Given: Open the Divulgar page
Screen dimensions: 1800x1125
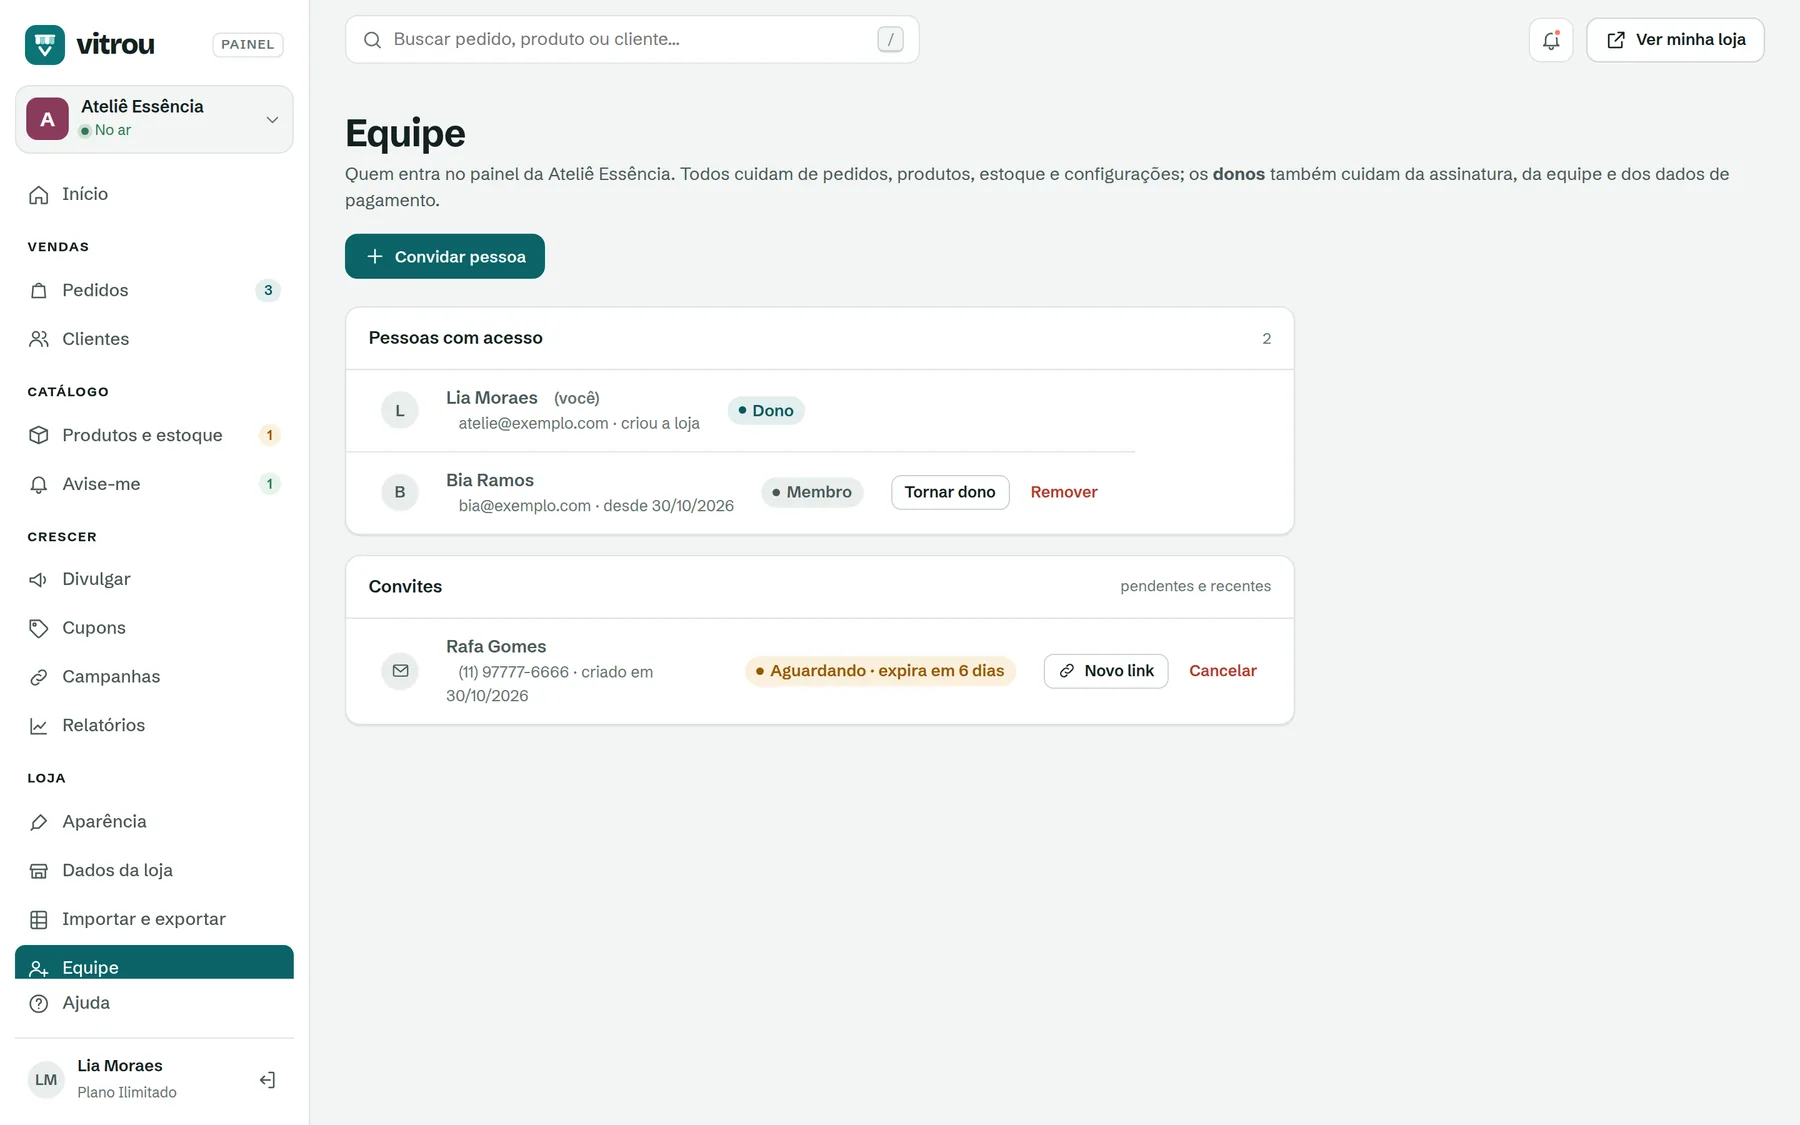Looking at the screenshot, I should 154,579.
